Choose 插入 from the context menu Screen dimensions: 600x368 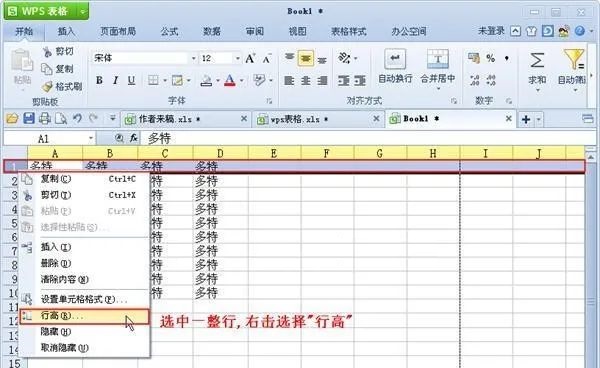pos(85,247)
